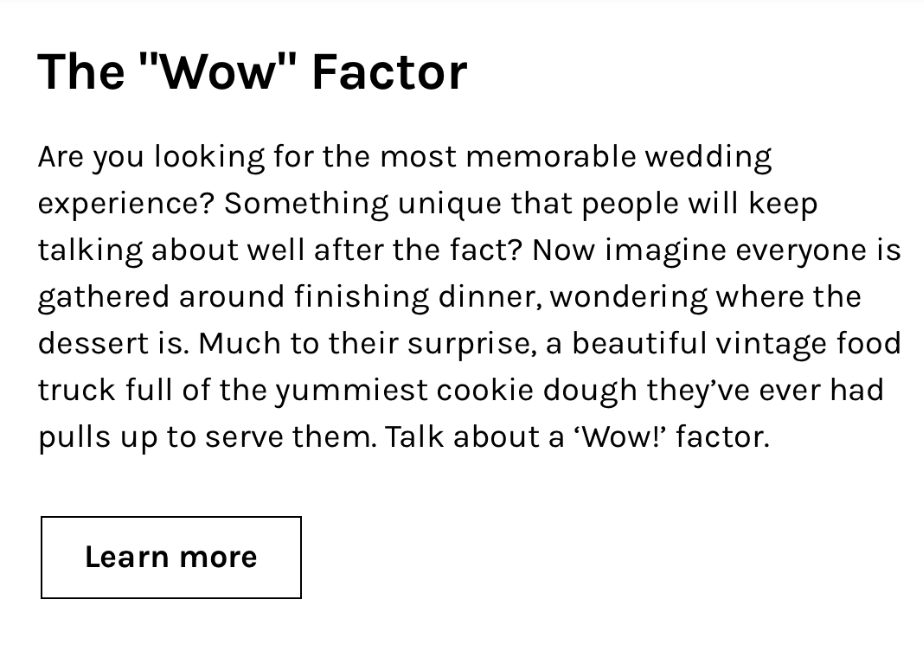Click the word 'Something' in the paragraph

[306, 204]
